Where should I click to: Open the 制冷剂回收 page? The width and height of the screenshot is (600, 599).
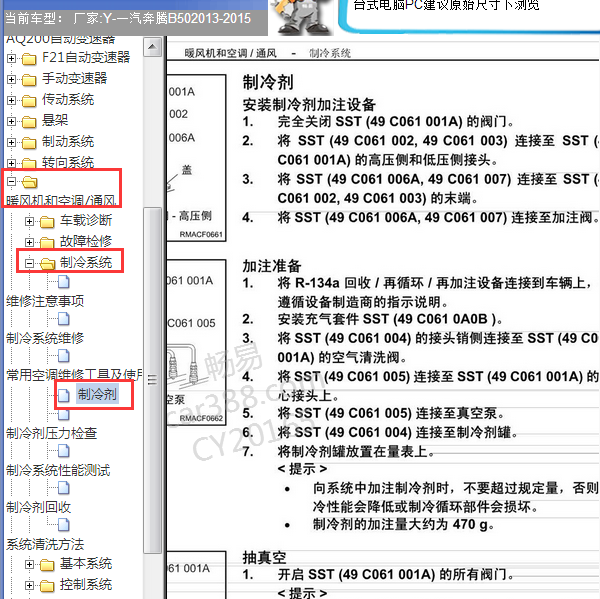click(38, 507)
